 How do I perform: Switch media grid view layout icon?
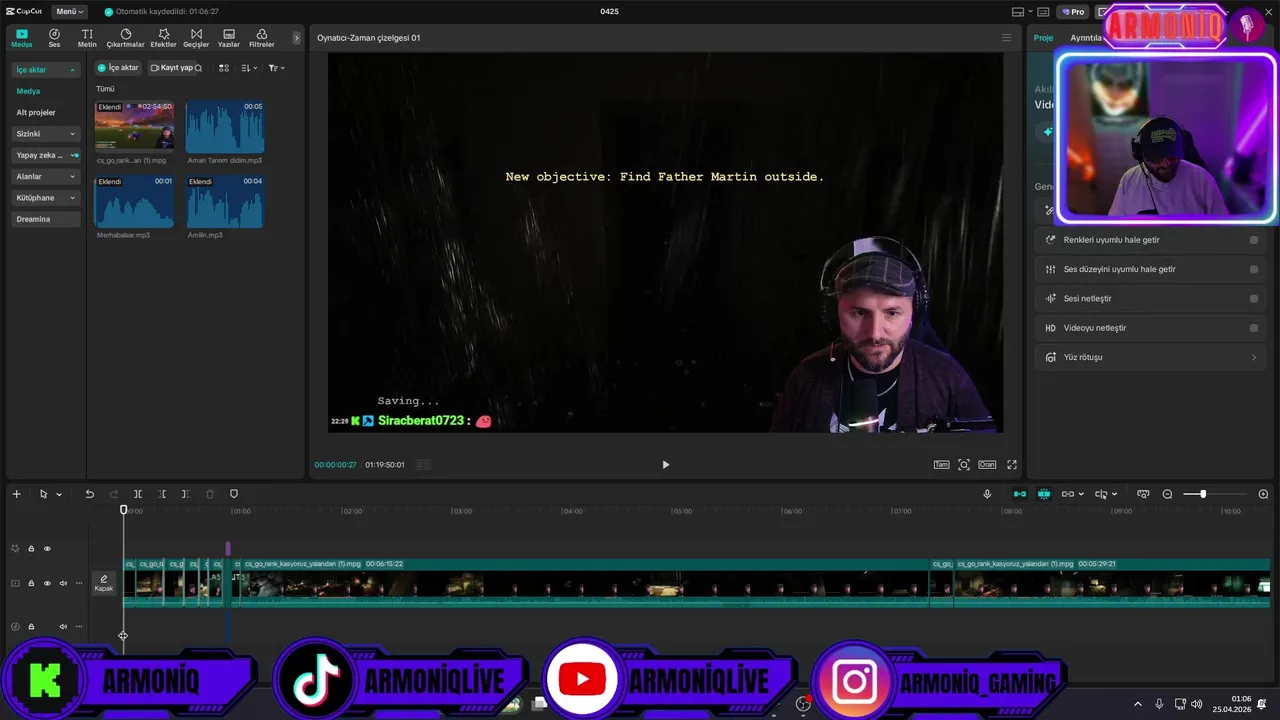(x=224, y=68)
